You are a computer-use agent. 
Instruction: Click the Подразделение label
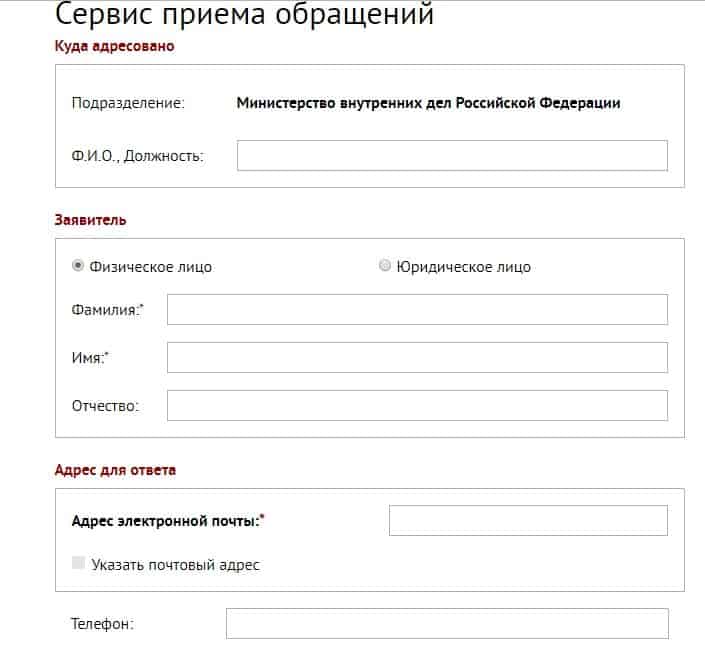click(128, 103)
